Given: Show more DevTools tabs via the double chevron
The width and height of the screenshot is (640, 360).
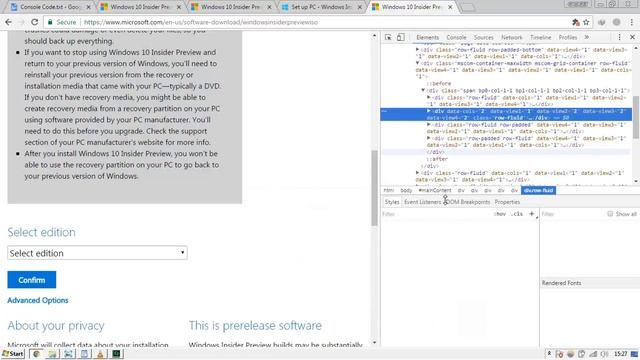Looking at the screenshot, I should pos(587,37).
